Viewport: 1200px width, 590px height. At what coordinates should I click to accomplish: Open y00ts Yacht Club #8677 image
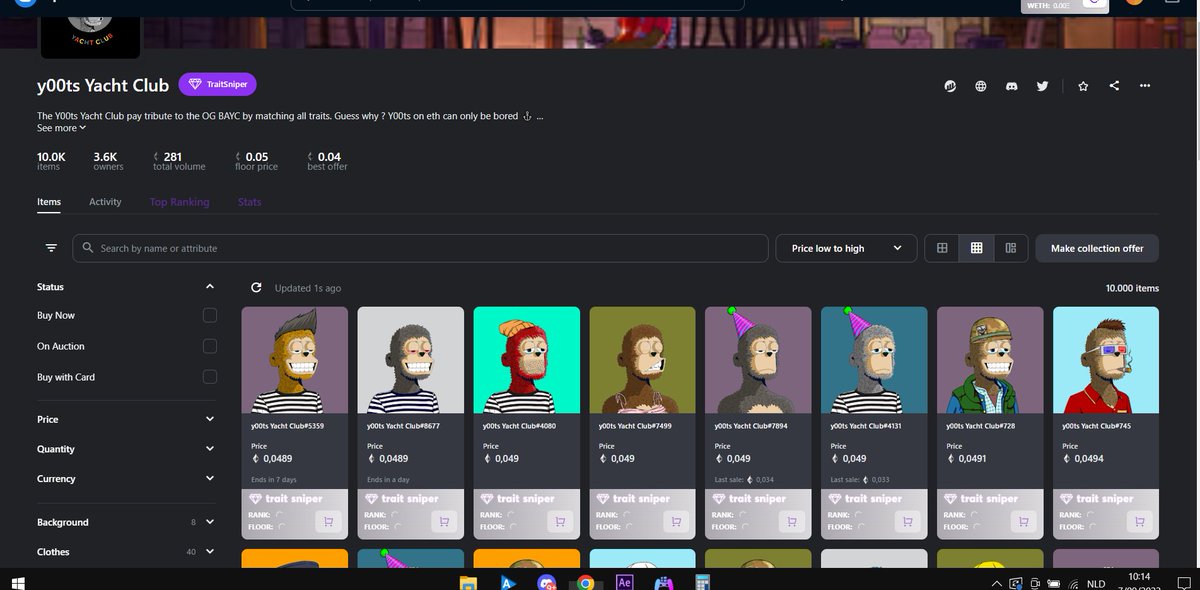(411, 359)
